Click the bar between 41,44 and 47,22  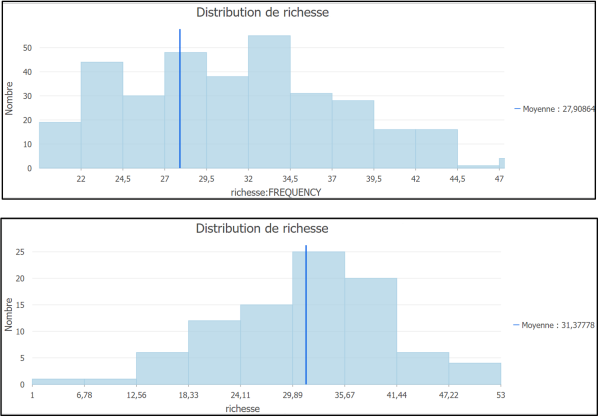coord(423,368)
